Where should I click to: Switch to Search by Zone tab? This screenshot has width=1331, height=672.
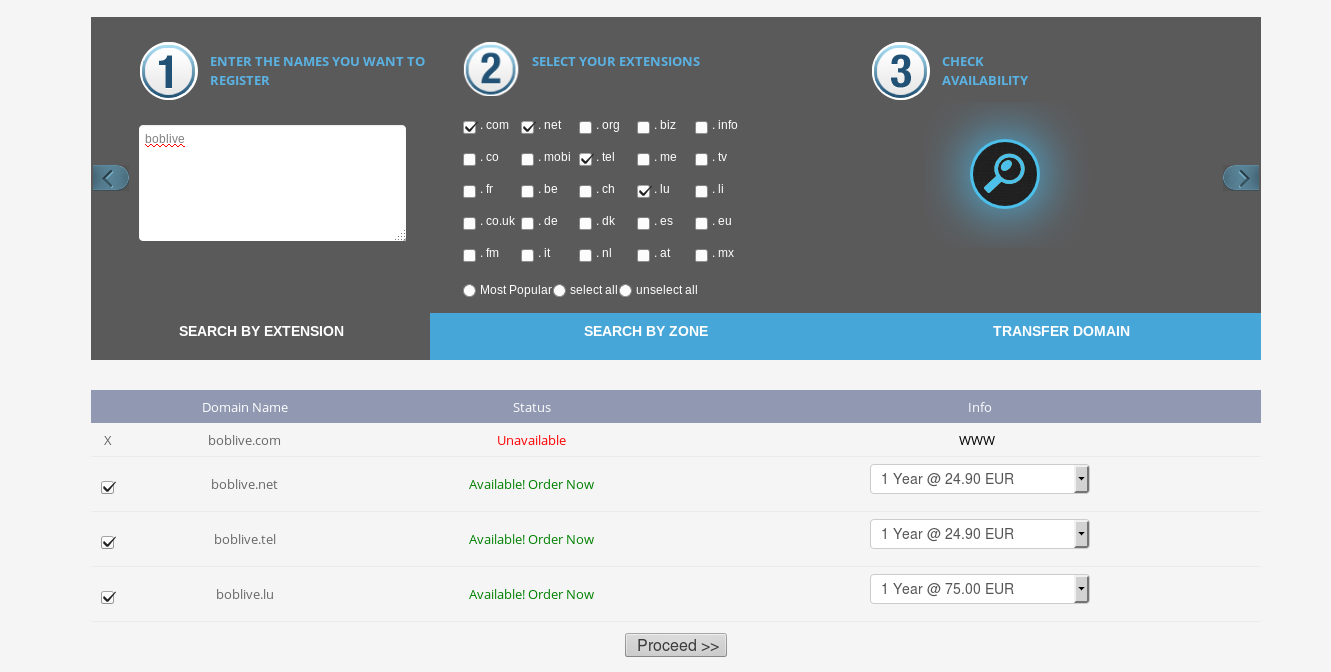point(646,336)
